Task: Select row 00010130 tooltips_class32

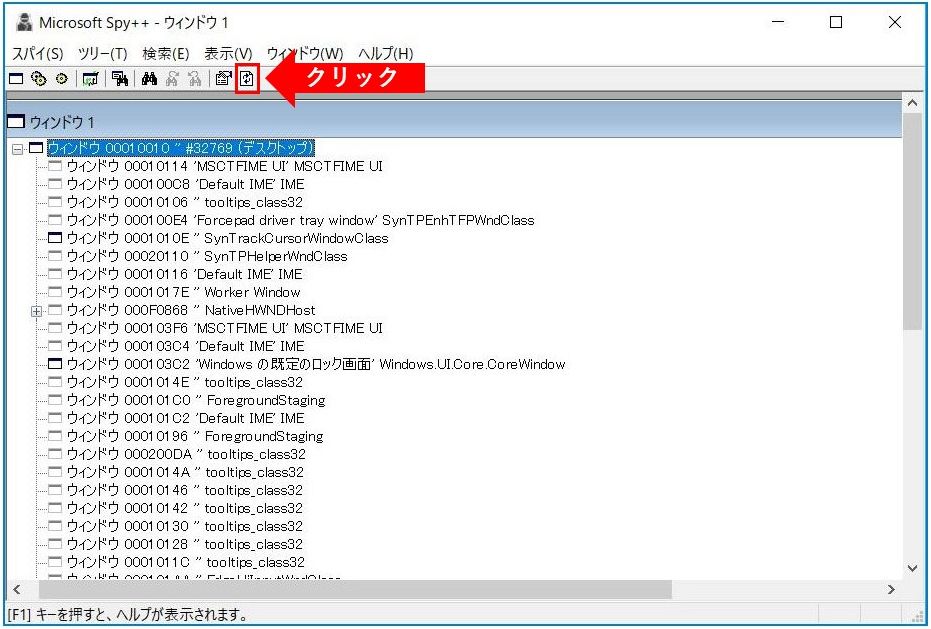Action: click(x=185, y=526)
